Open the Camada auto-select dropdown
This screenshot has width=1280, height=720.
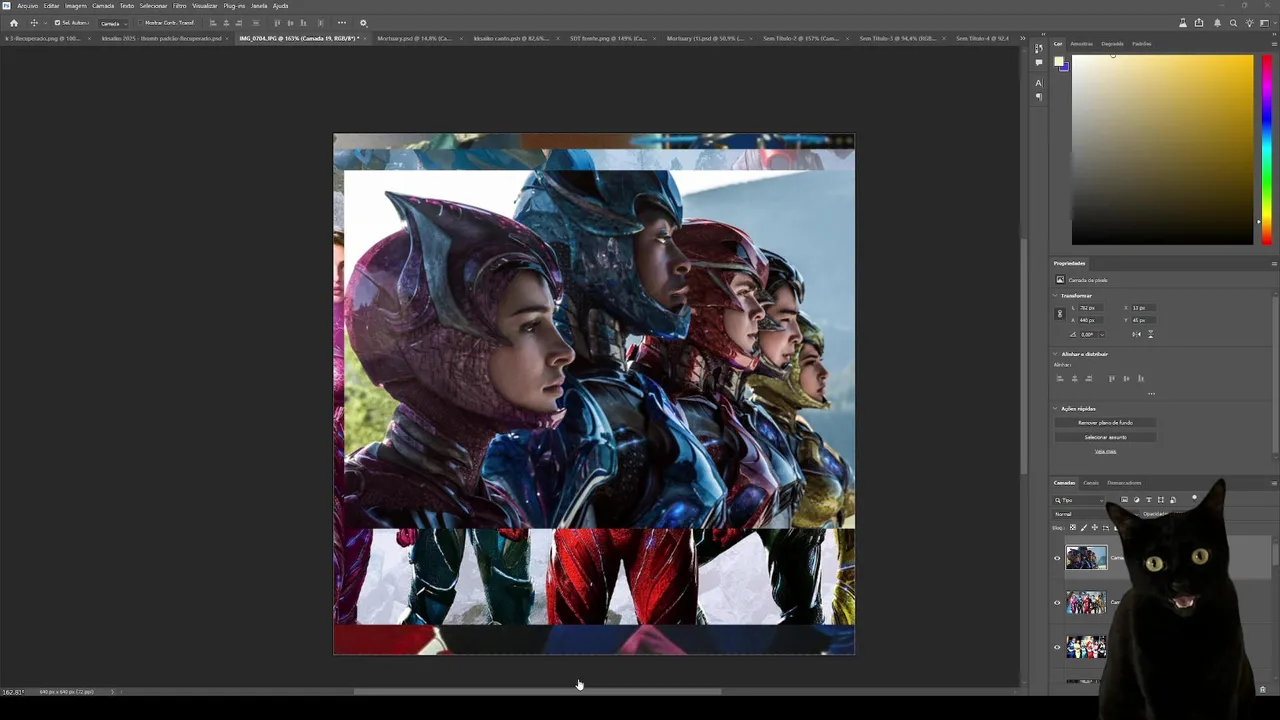(113, 23)
